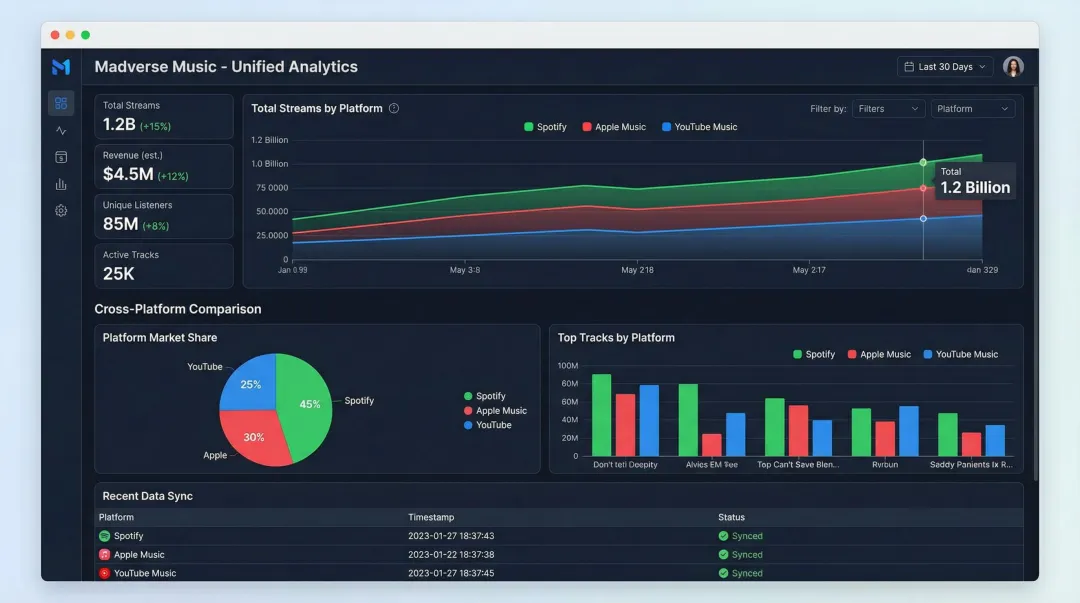Sort by the Timestamp column header

tap(431, 517)
